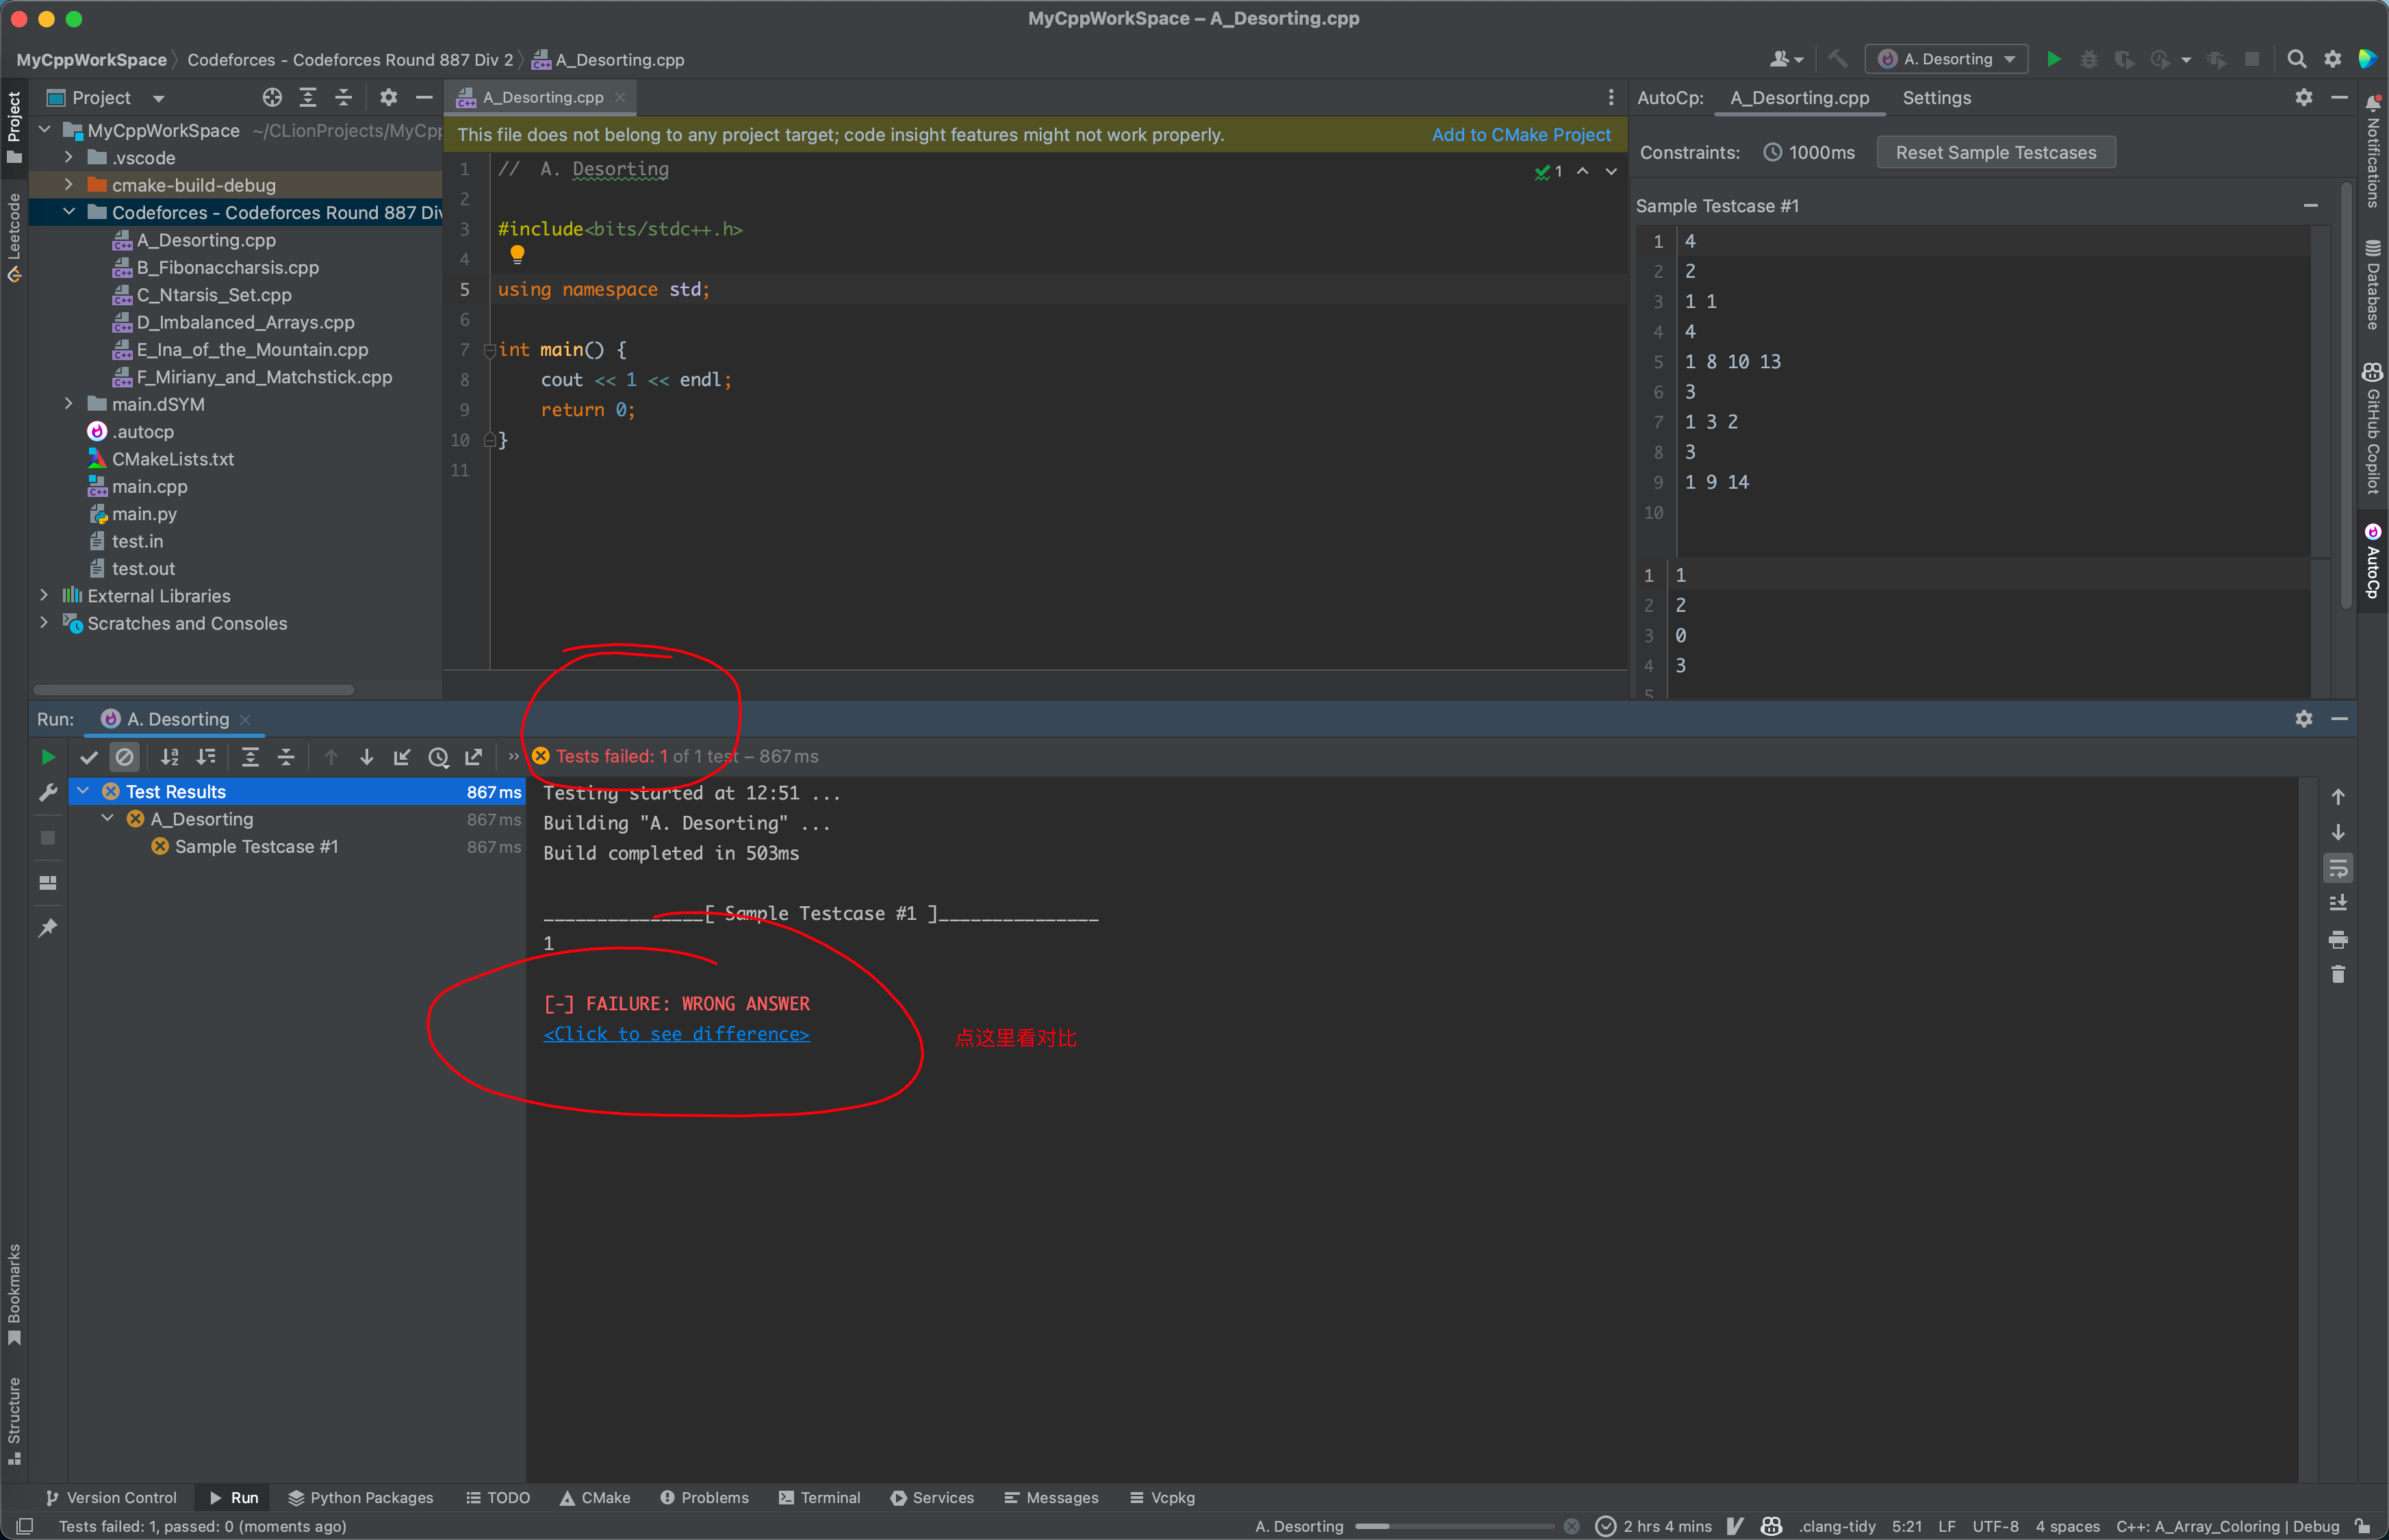Click the Sample Testcase #1 result

256,846
